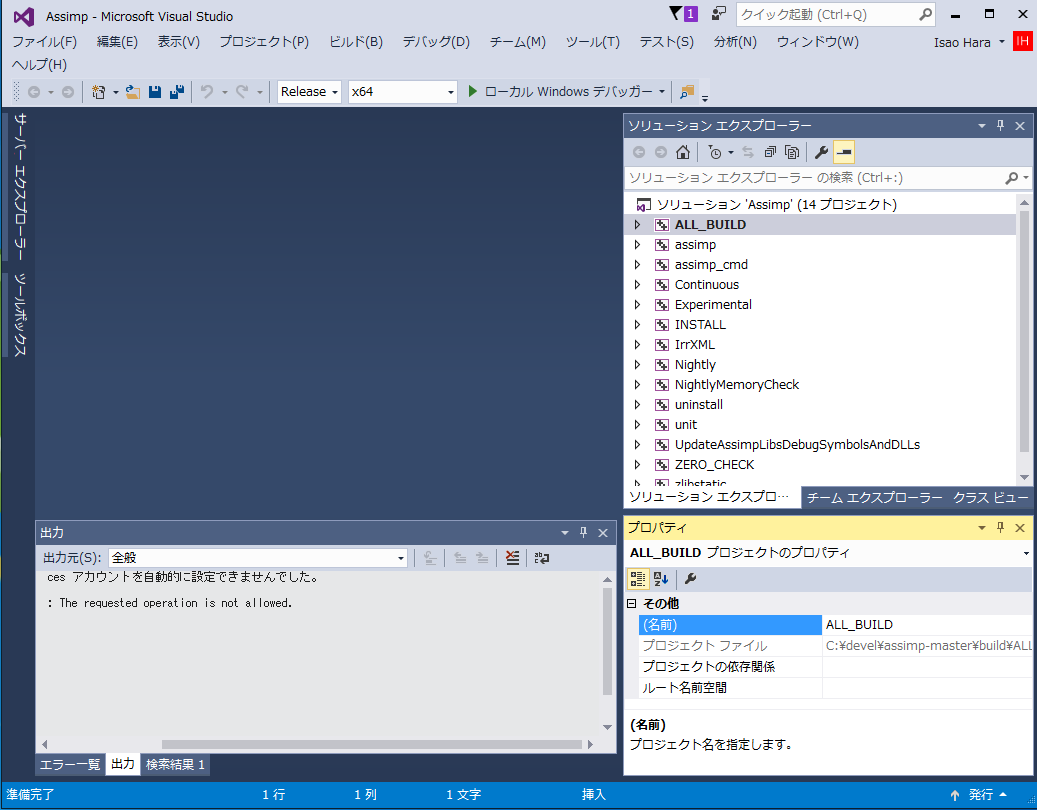The width and height of the screenshot is (1037, 810).
Task: Click the redo arrow in toolbar
Action: click(242, 92)
